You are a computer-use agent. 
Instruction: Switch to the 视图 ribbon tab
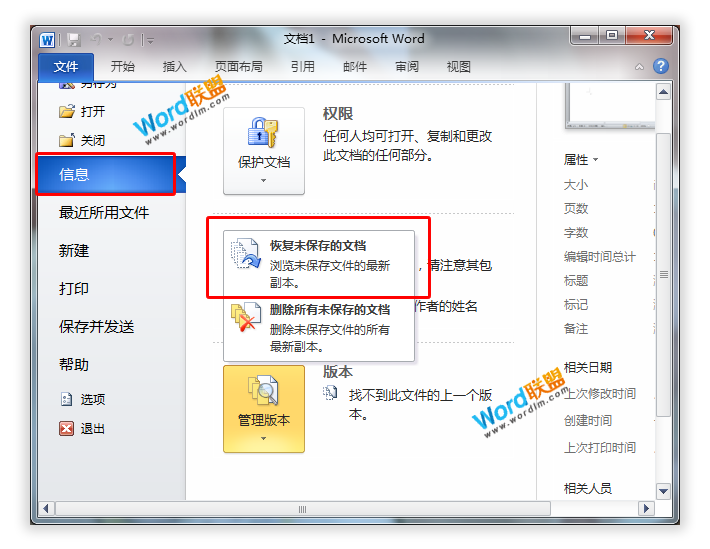(x=459, y=67)
